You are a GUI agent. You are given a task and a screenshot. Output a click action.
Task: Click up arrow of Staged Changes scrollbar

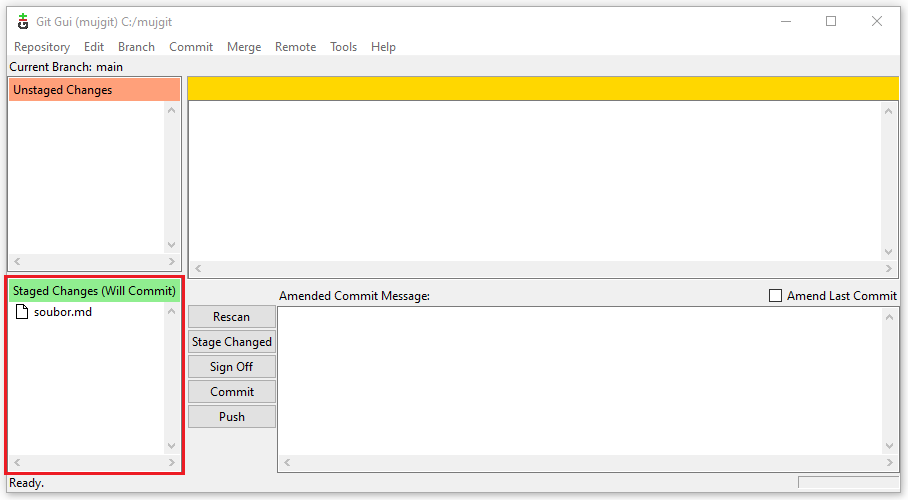(x=171, y=312)
